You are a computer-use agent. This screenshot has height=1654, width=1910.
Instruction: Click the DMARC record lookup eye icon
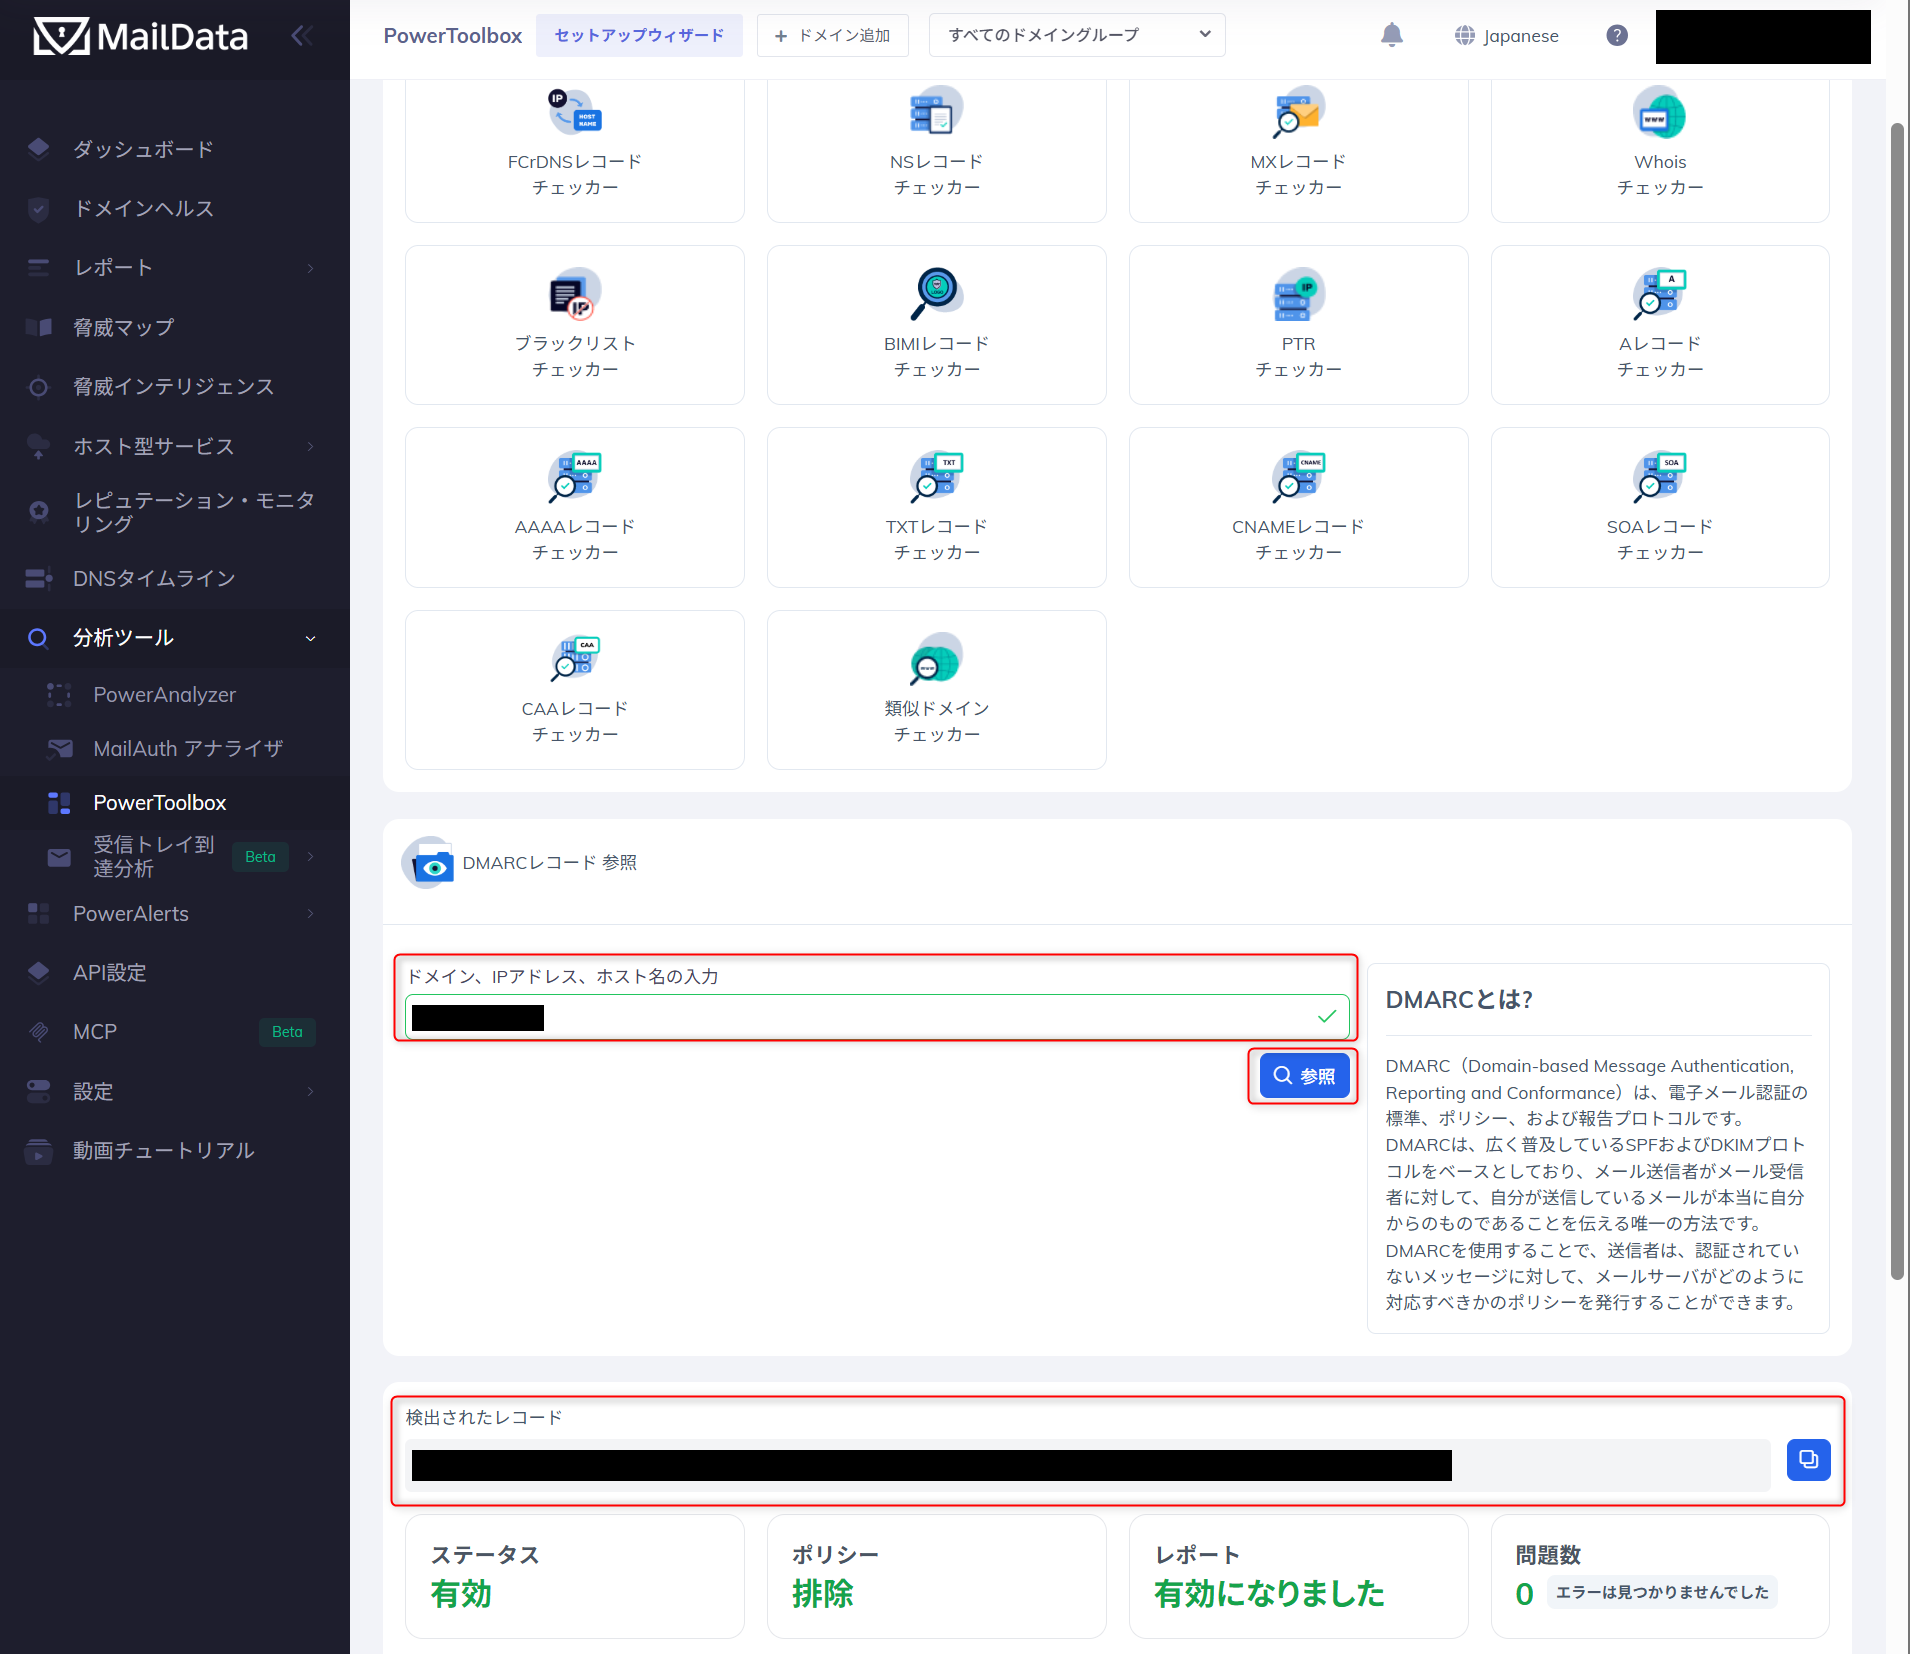click(x=428, y=863)
